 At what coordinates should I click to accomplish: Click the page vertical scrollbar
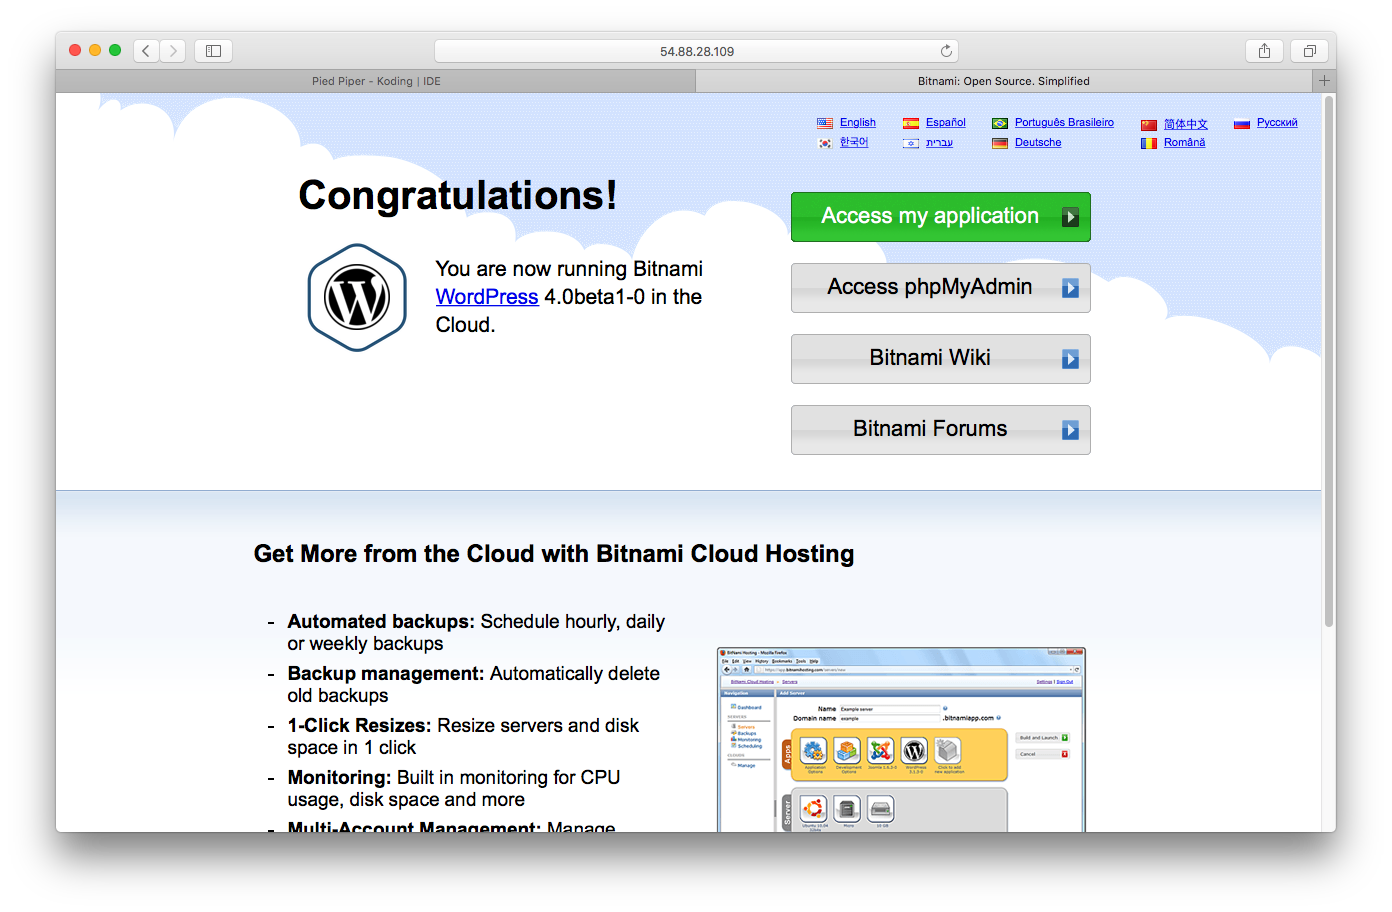tap(1329, 361)
